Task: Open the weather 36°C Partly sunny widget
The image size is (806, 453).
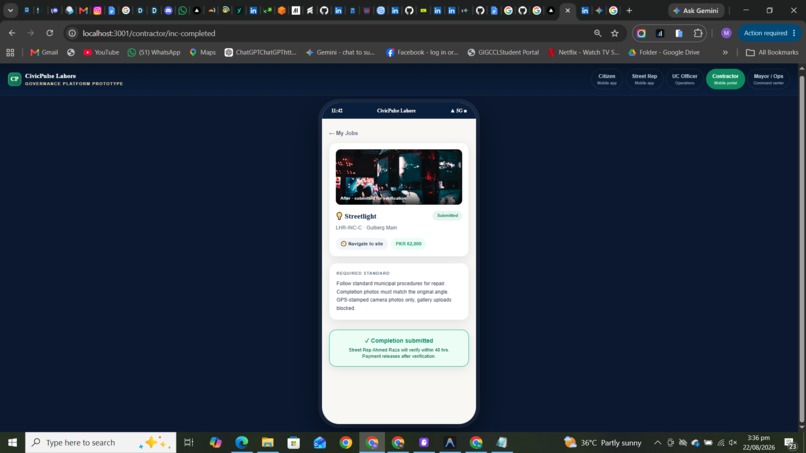Action: [603, 443]
